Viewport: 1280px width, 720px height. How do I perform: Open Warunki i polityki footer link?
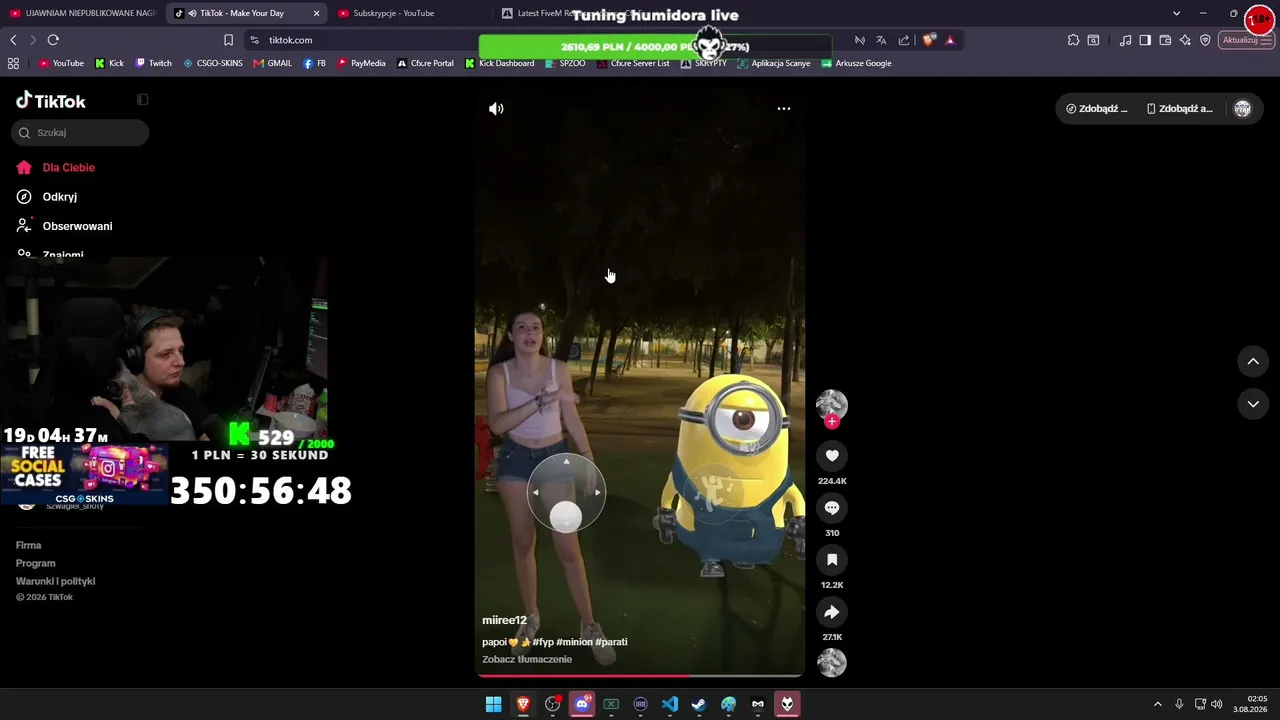[x=55, y=581]
